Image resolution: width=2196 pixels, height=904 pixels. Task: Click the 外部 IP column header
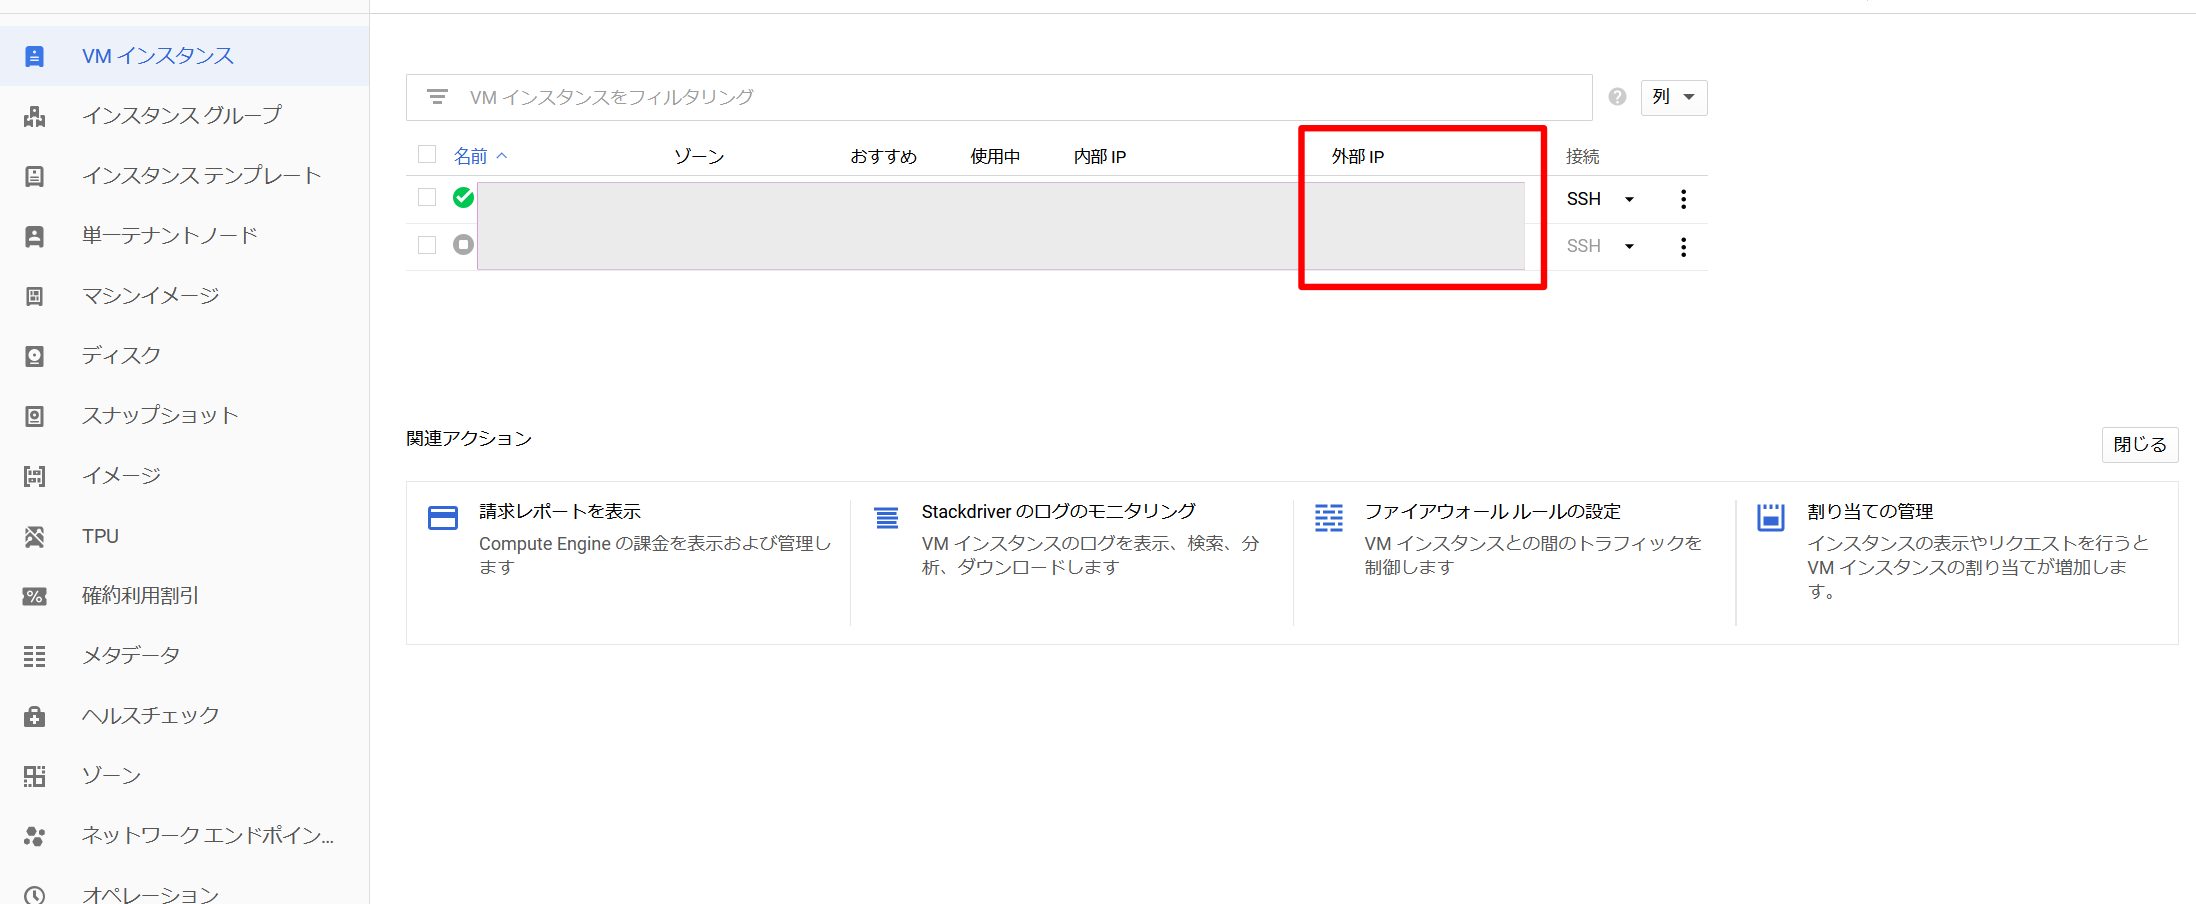(x=1358, y=156)
